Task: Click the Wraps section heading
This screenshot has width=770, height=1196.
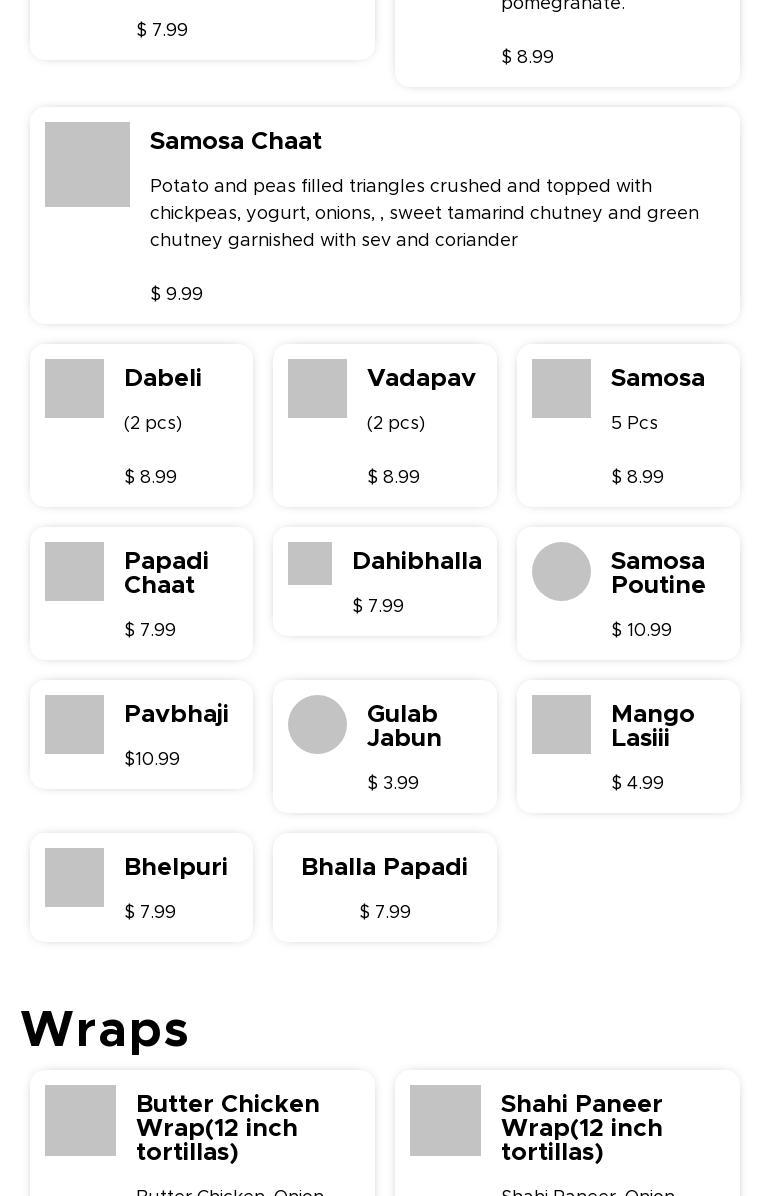Action: (105, 1029)
